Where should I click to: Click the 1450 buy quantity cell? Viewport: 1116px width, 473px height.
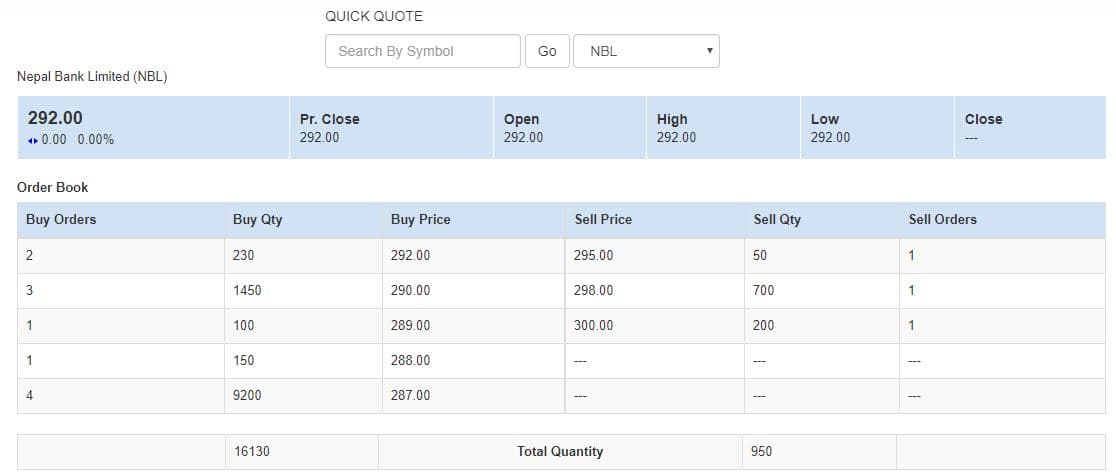pyautogui.click(x=303, y=290)
